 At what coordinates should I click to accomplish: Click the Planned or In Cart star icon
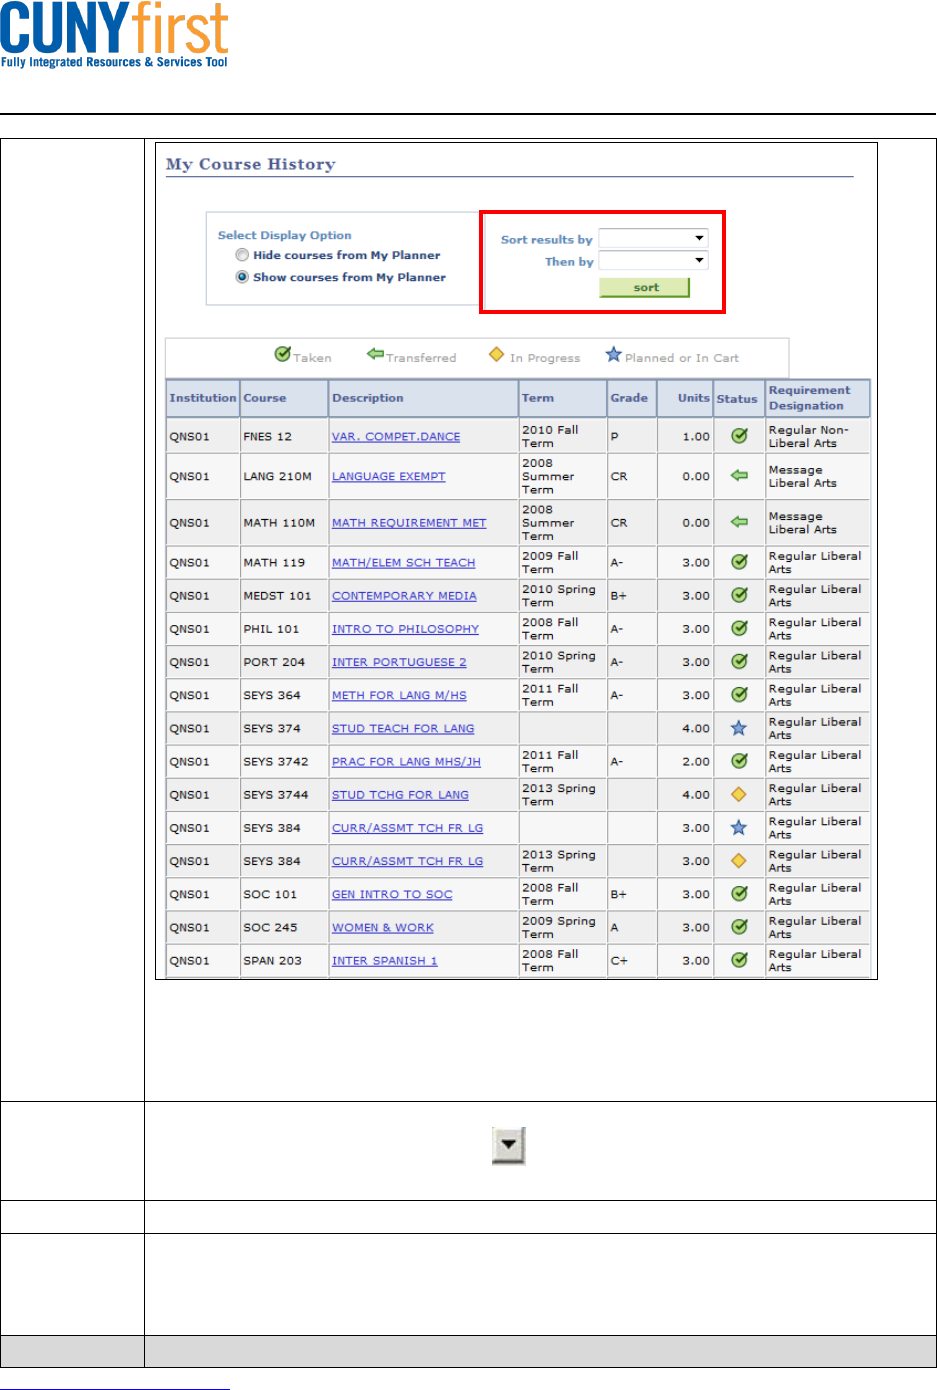tap(614, 354)
